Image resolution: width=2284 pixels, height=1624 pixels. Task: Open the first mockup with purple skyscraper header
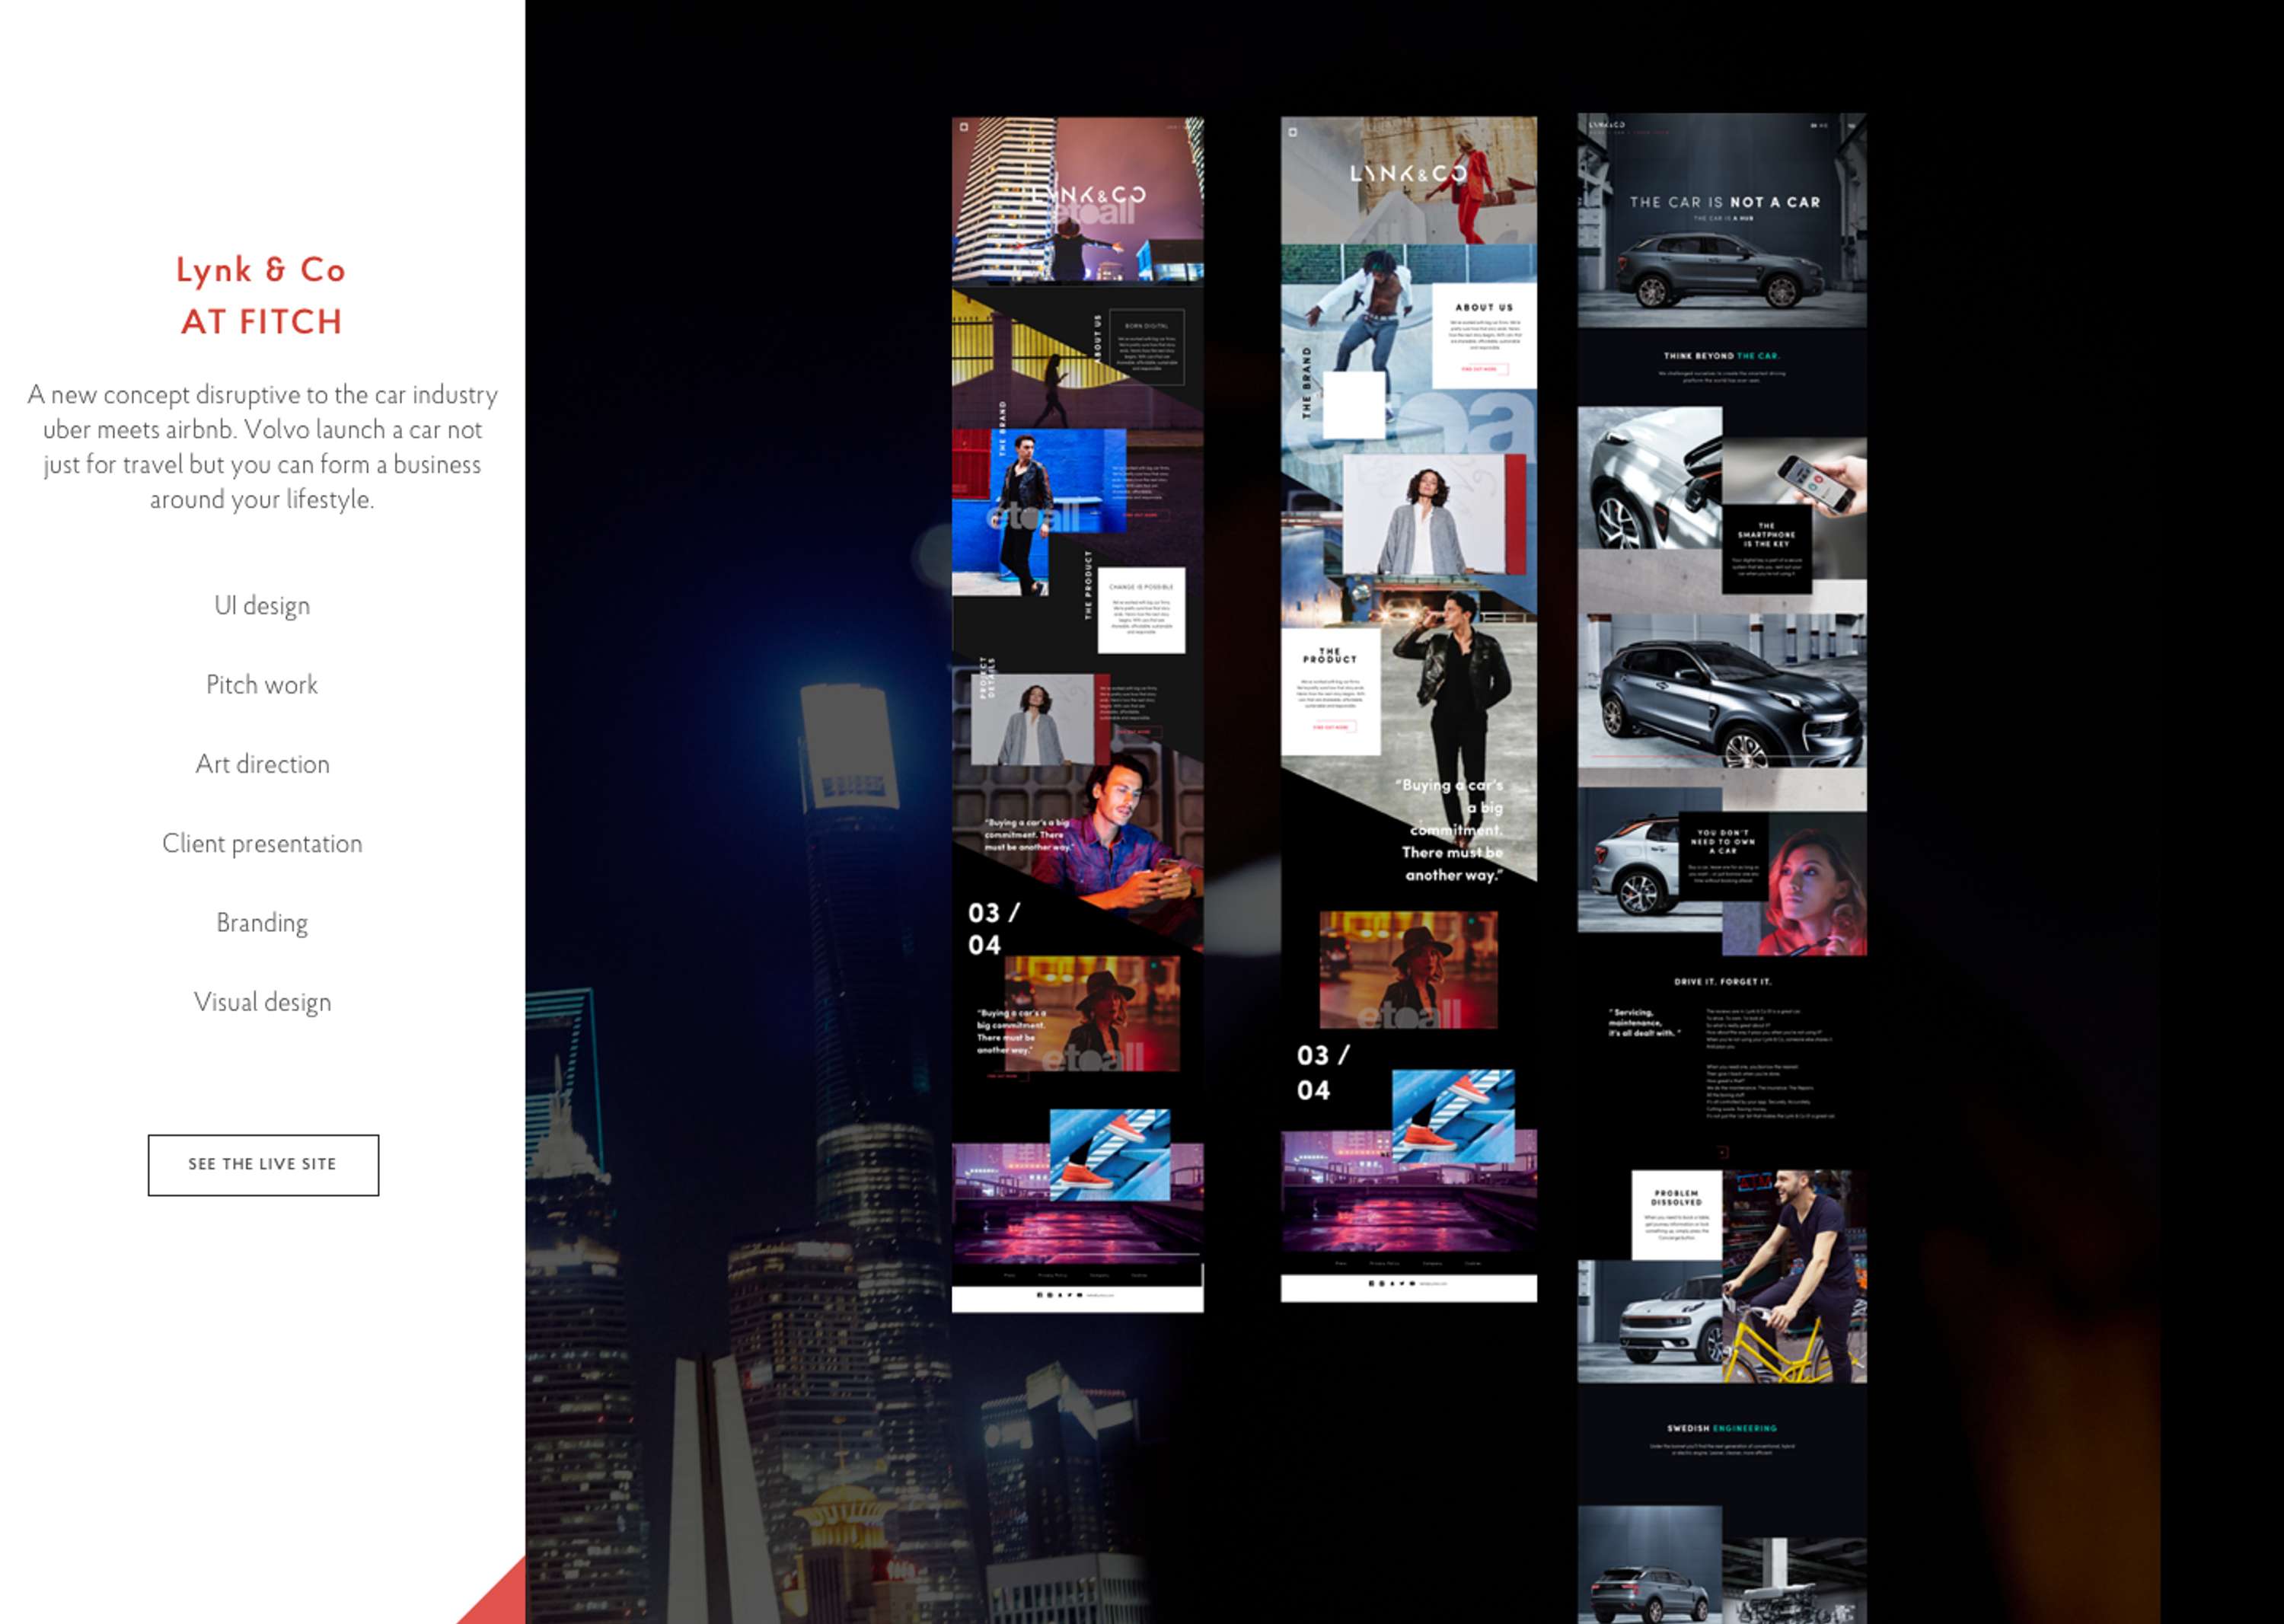pos(1077,715)
